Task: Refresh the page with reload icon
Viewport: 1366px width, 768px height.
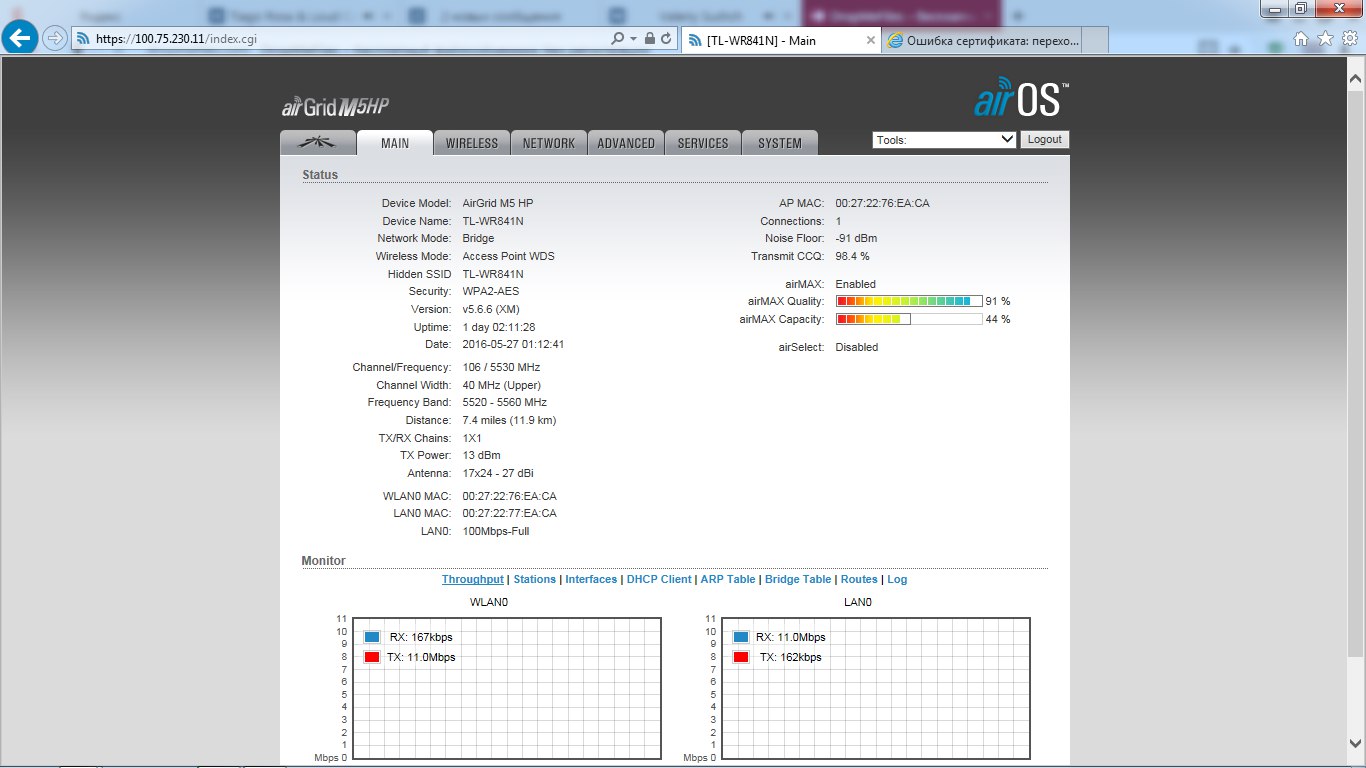Action: pos(667,38)
